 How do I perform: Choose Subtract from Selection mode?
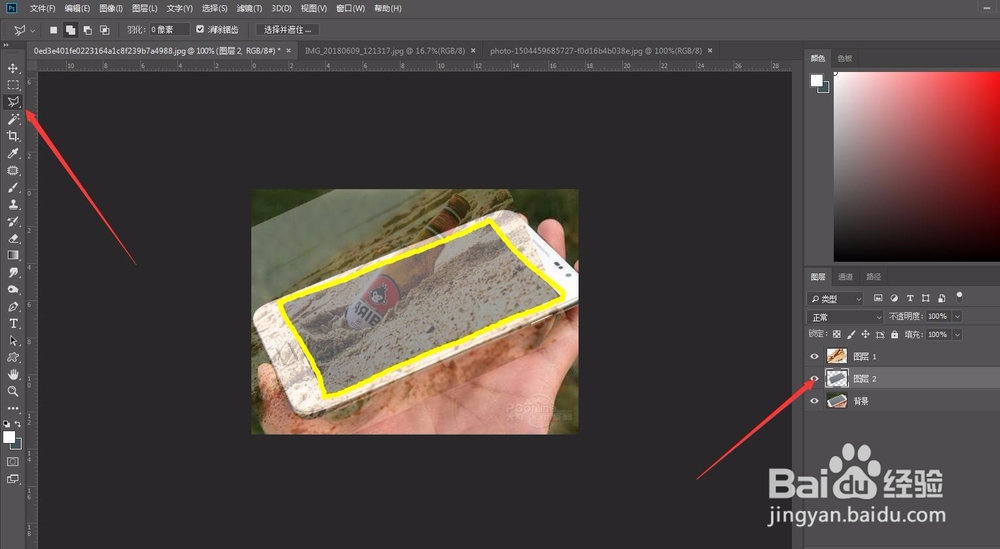point(87,30)
